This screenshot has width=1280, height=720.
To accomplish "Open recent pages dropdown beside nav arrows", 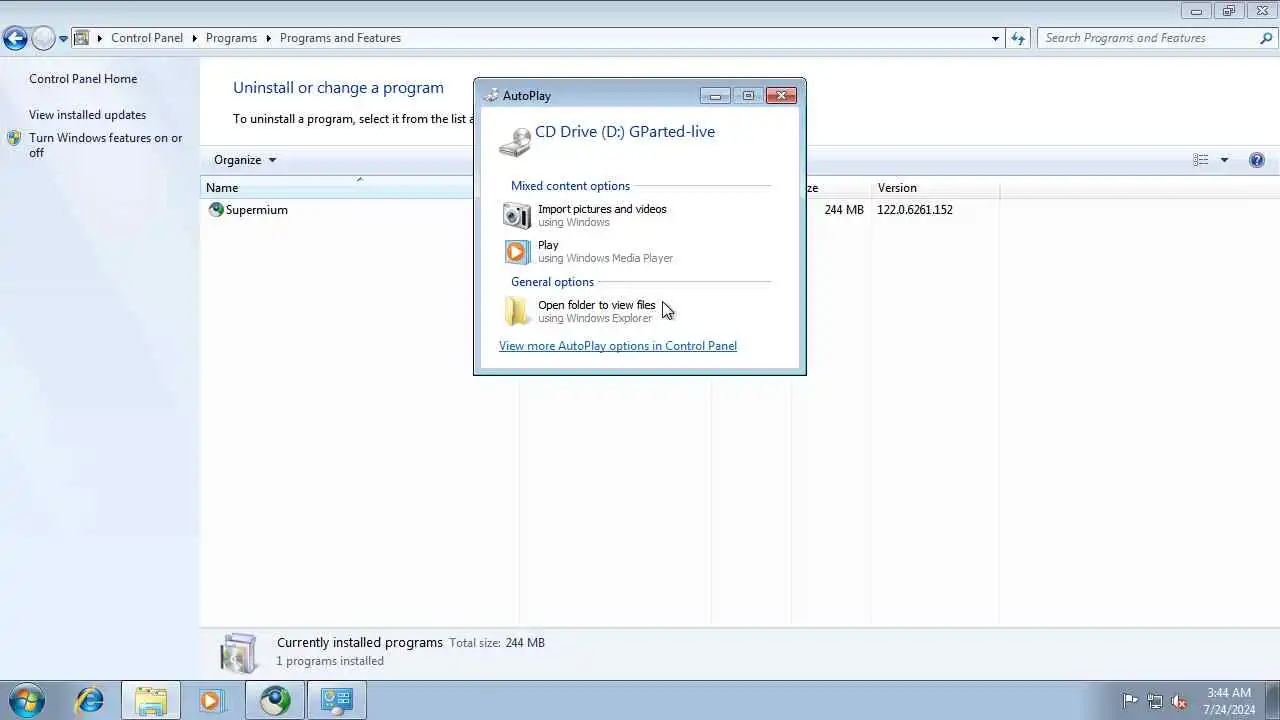I will pyautogui.click(x=63, y=39).
